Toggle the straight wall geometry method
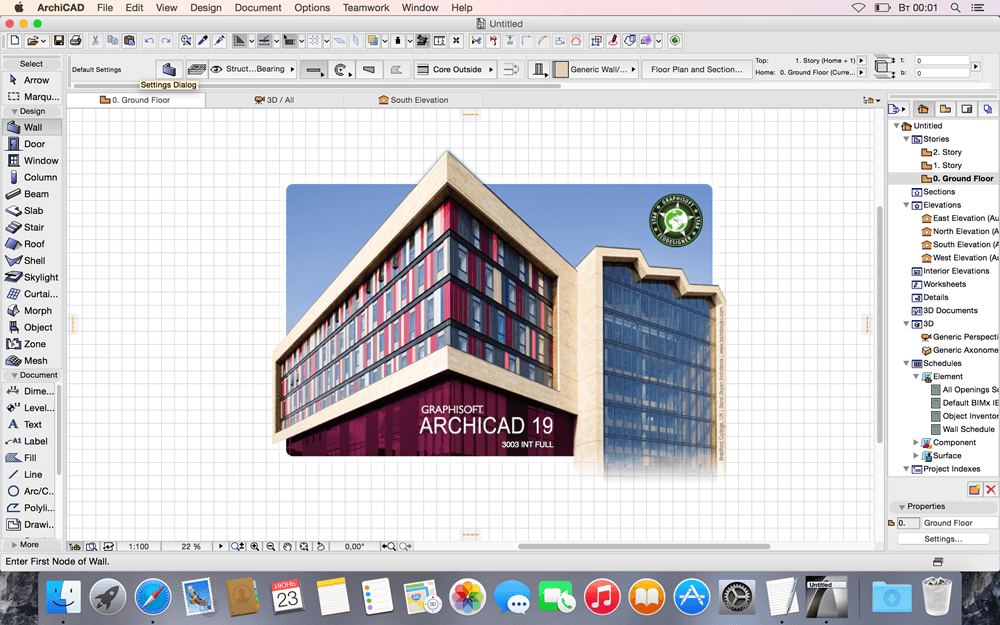 314,69
